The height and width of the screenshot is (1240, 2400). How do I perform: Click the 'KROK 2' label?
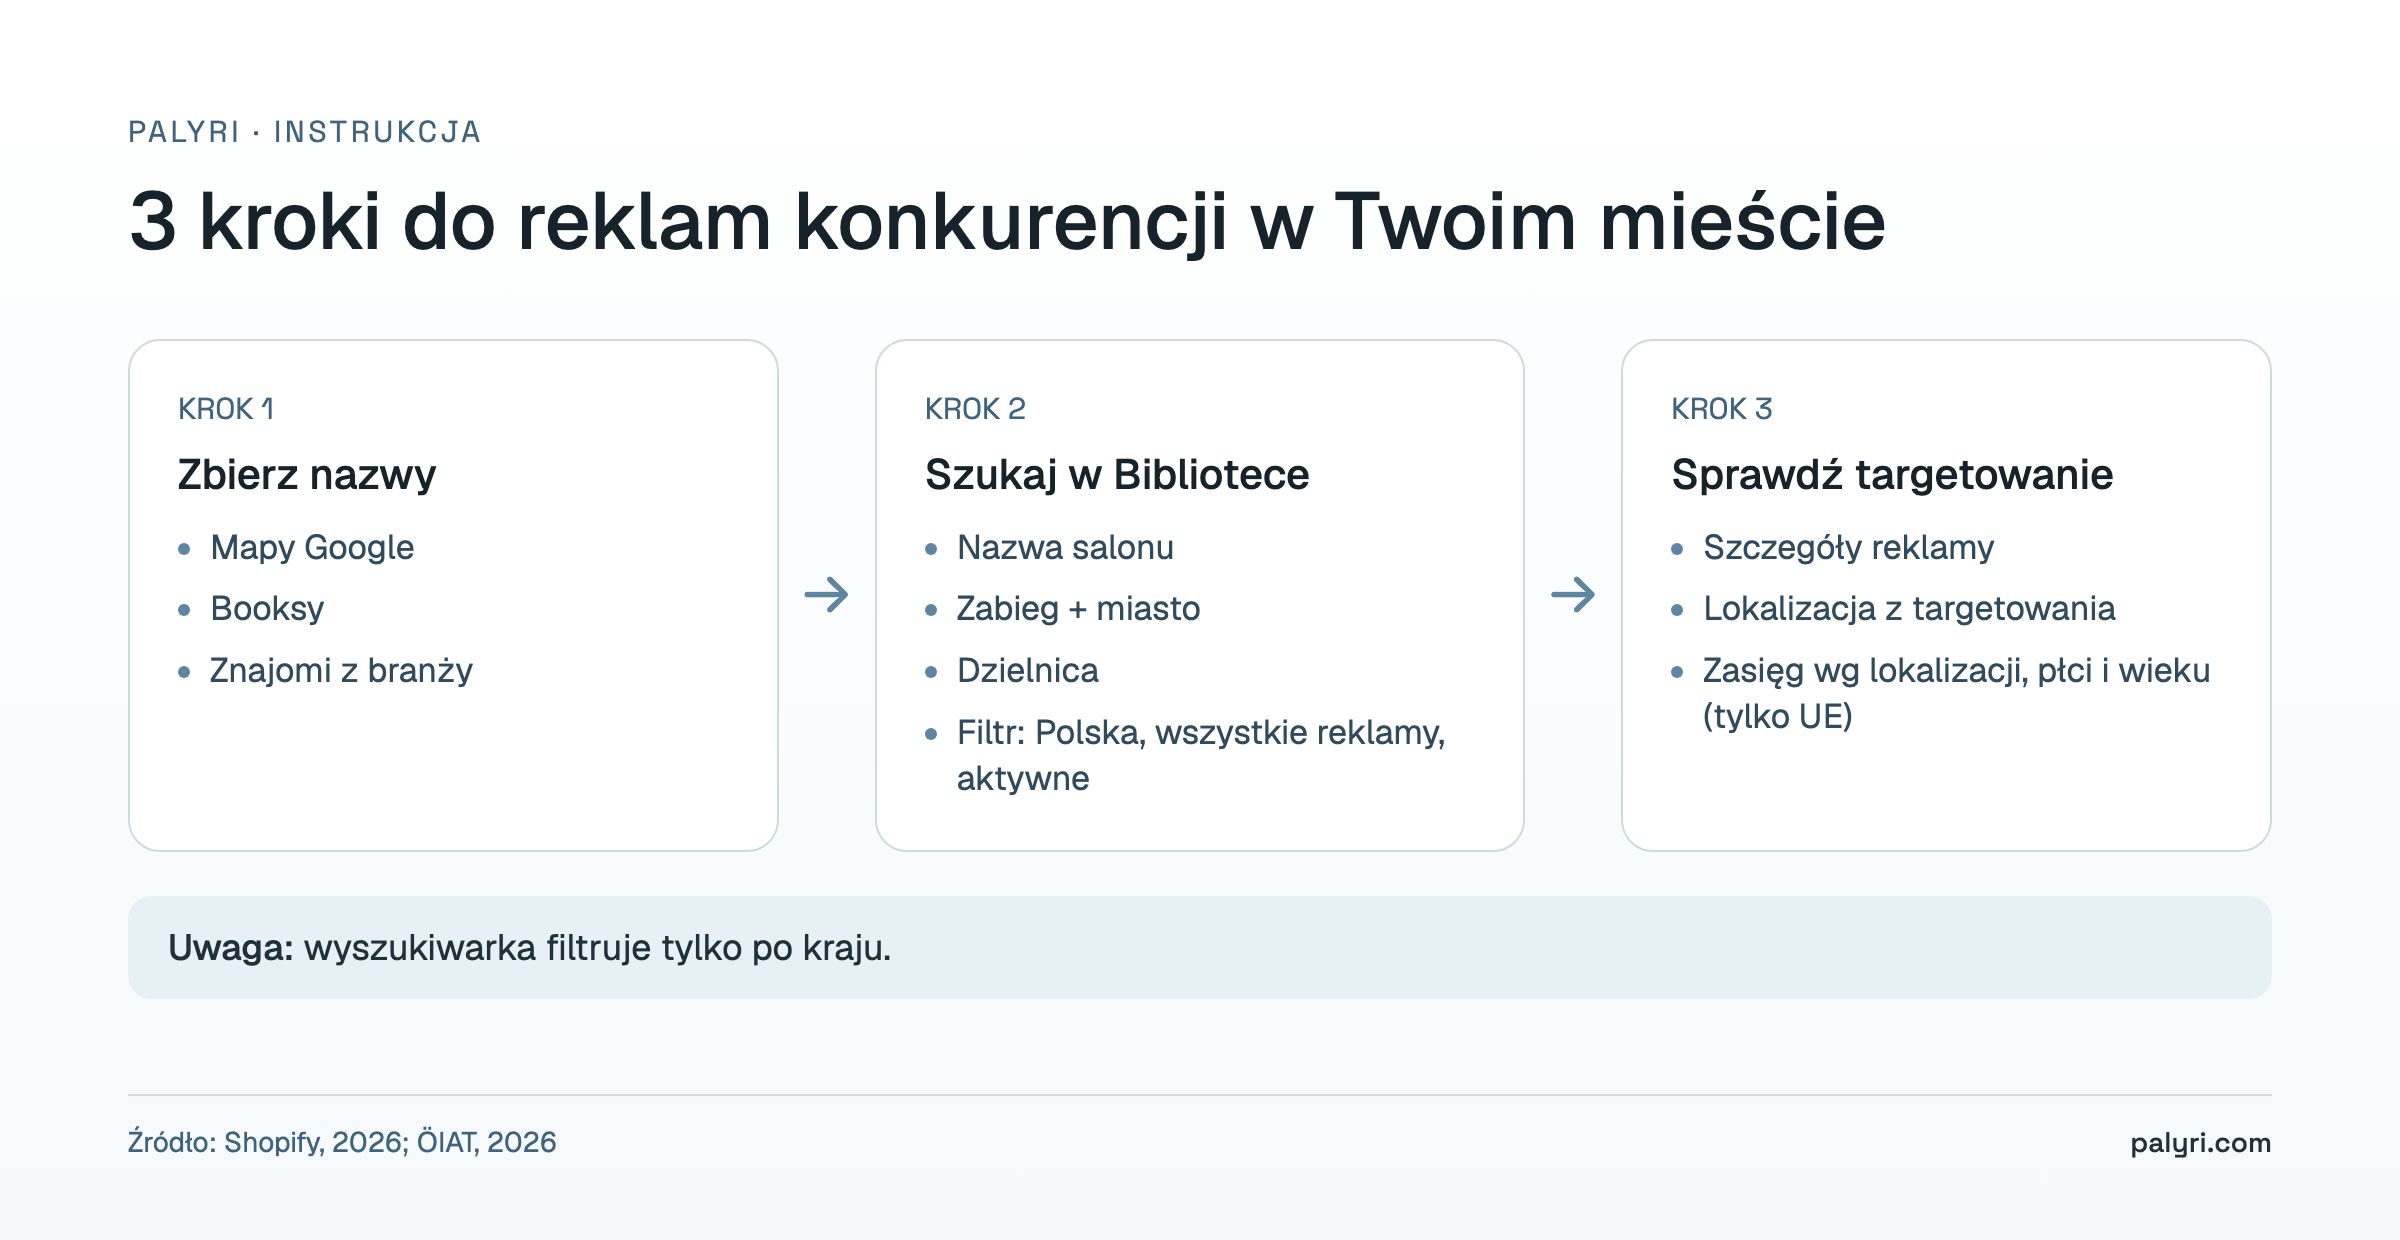click(975, 409)
